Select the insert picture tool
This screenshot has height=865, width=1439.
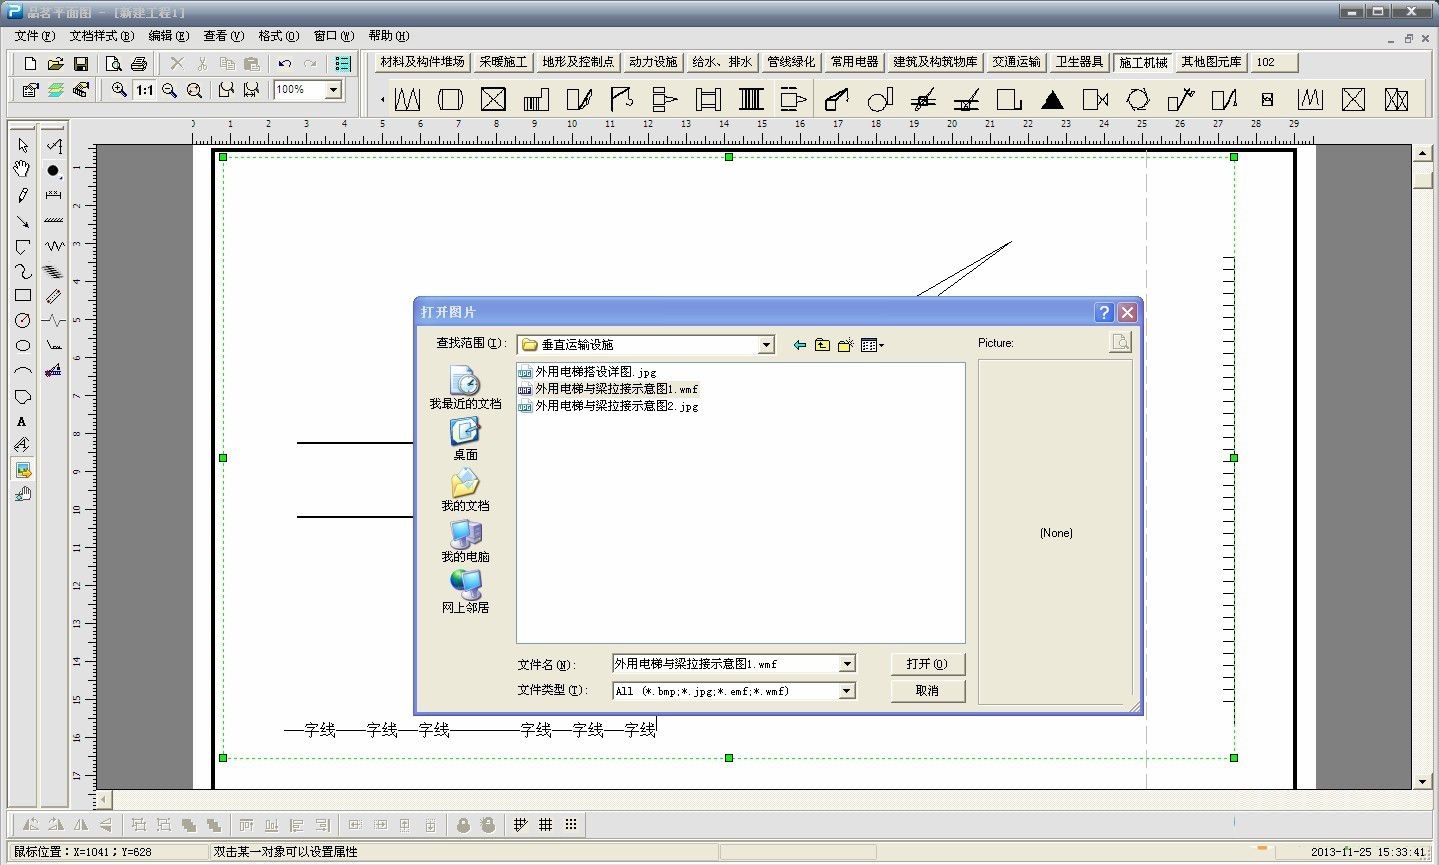[23, 470]
